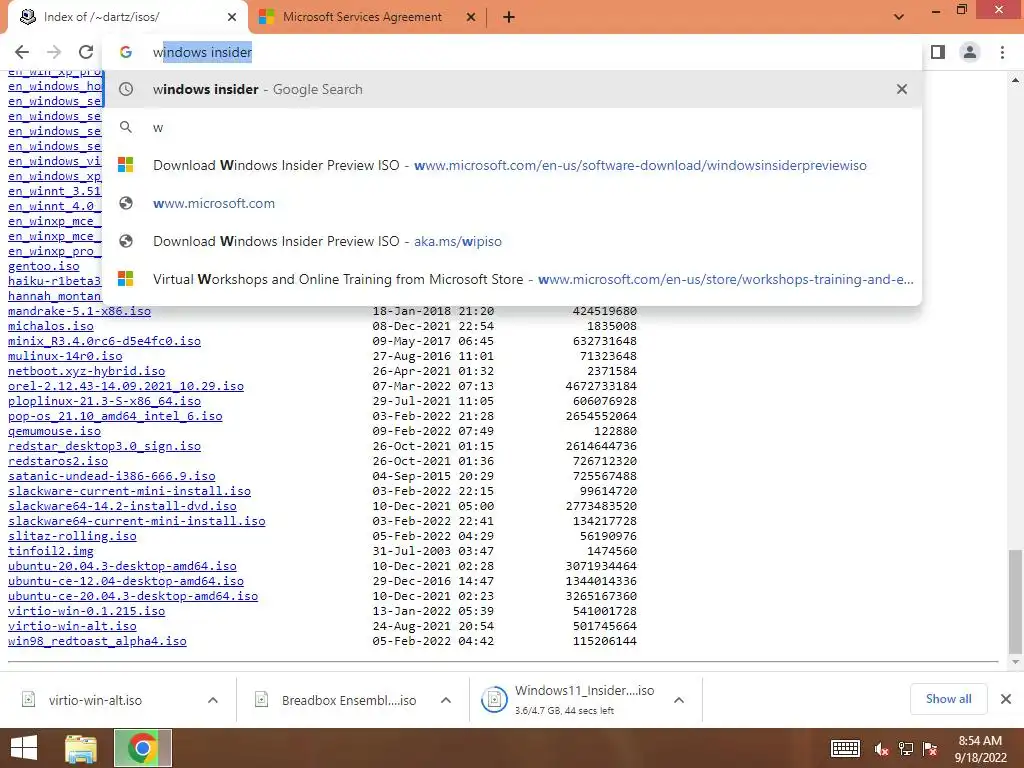Open the clock showing 8:54 AM
This screenshot has width=1024, height=768.
[980, 748]
